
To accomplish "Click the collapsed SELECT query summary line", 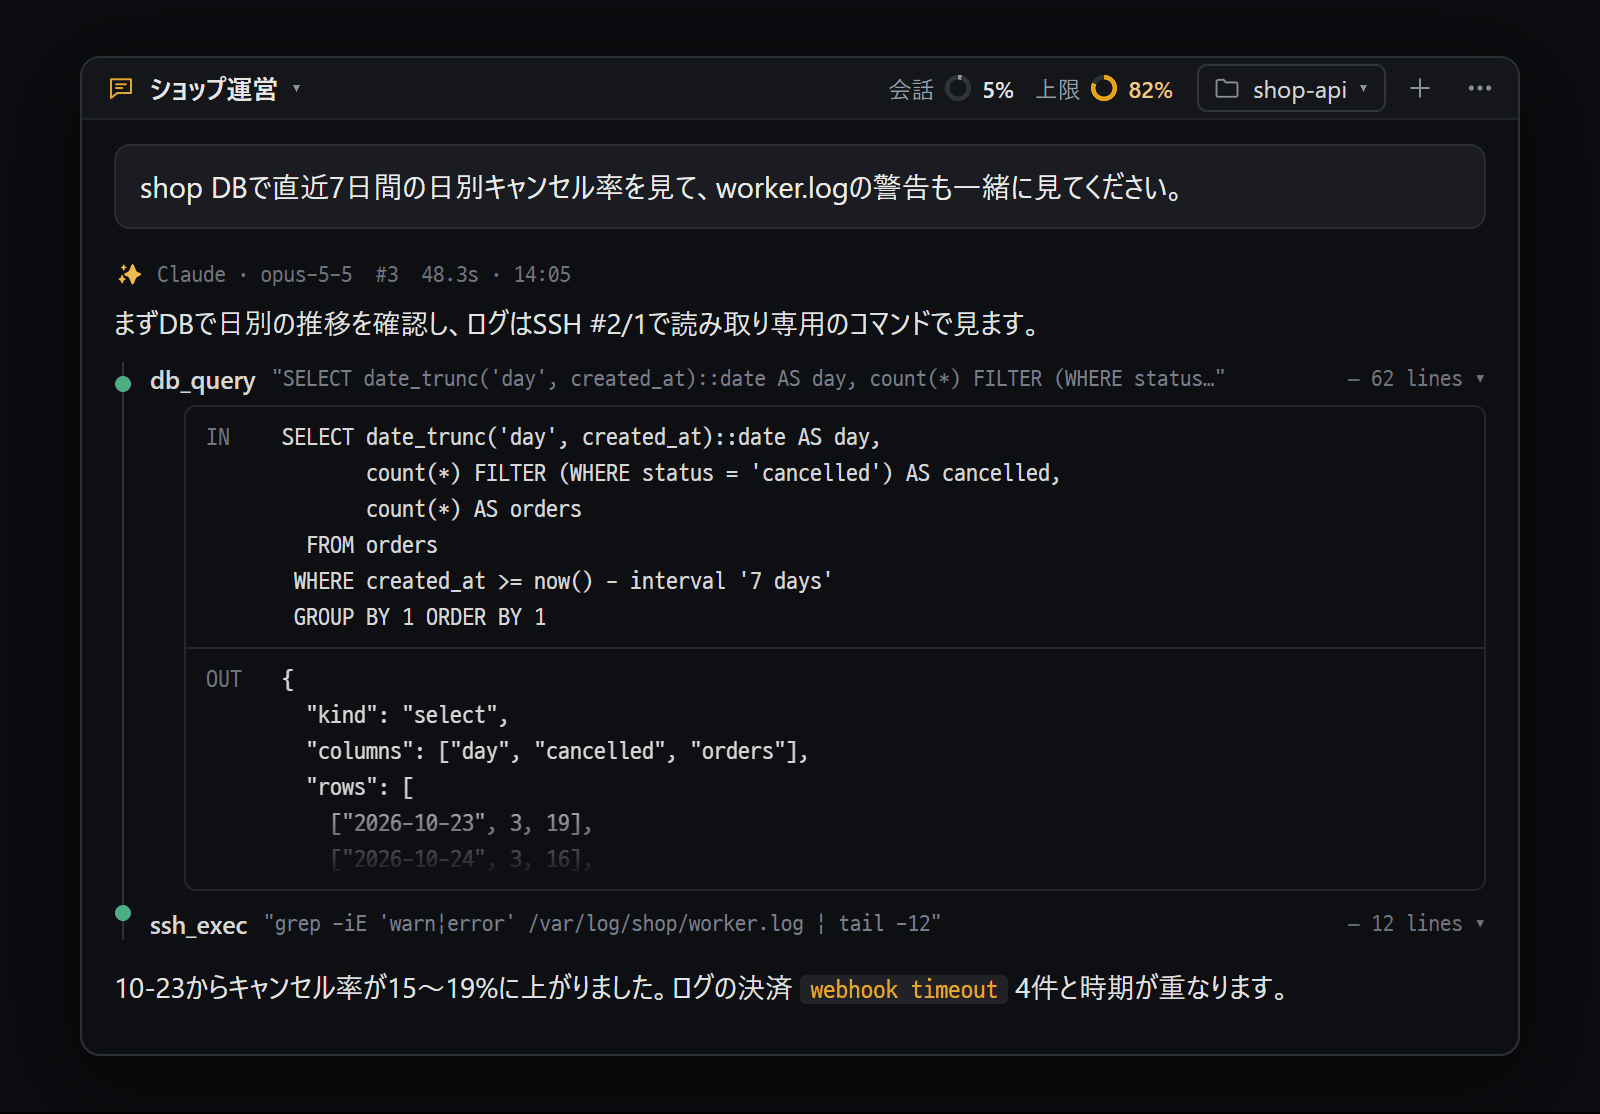I will (749, 379).
